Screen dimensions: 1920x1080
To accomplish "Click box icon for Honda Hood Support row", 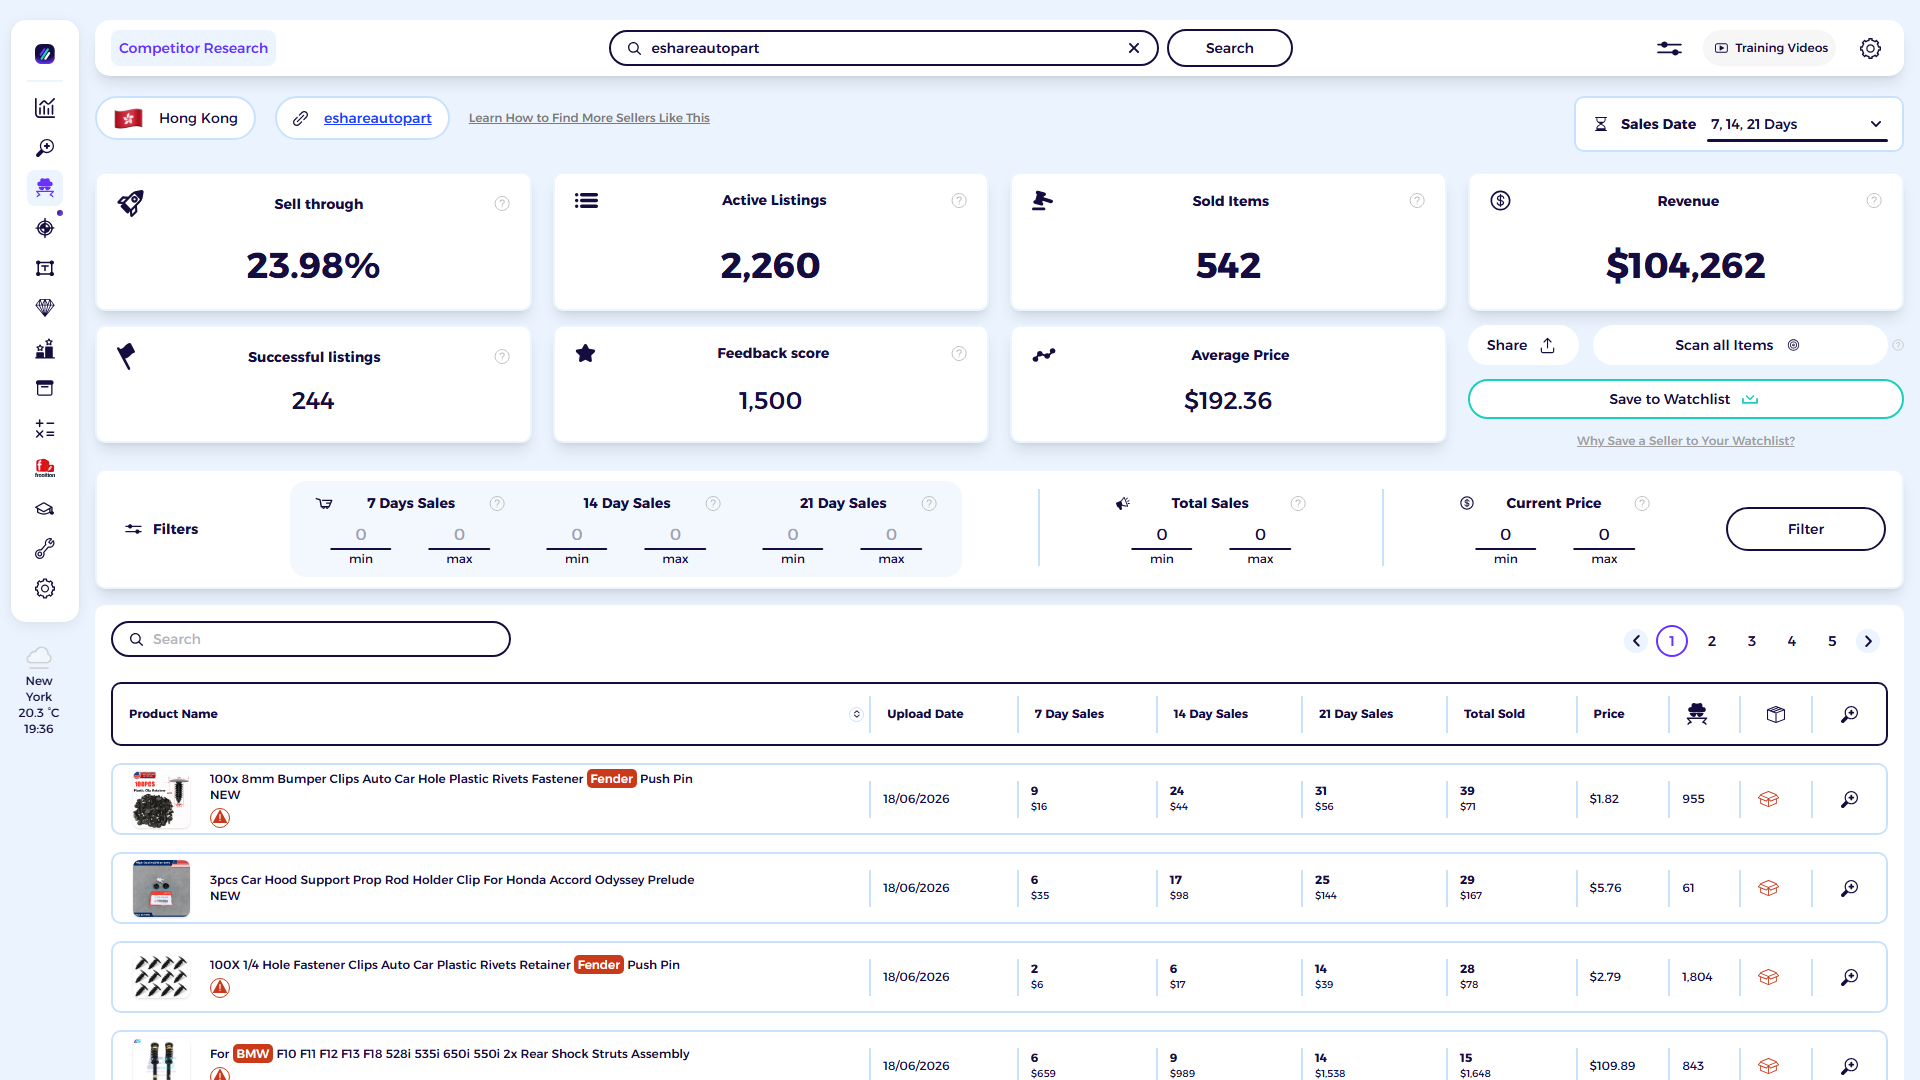I will click(x=1768, y=888).
